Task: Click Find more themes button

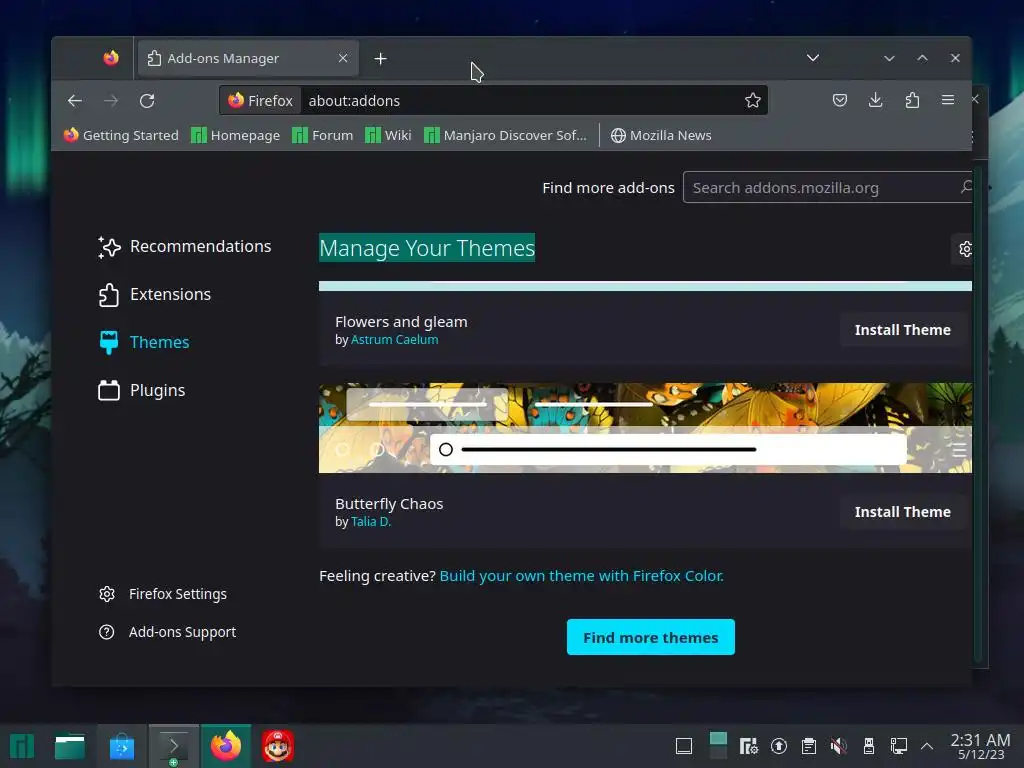Action: [650, 637]
